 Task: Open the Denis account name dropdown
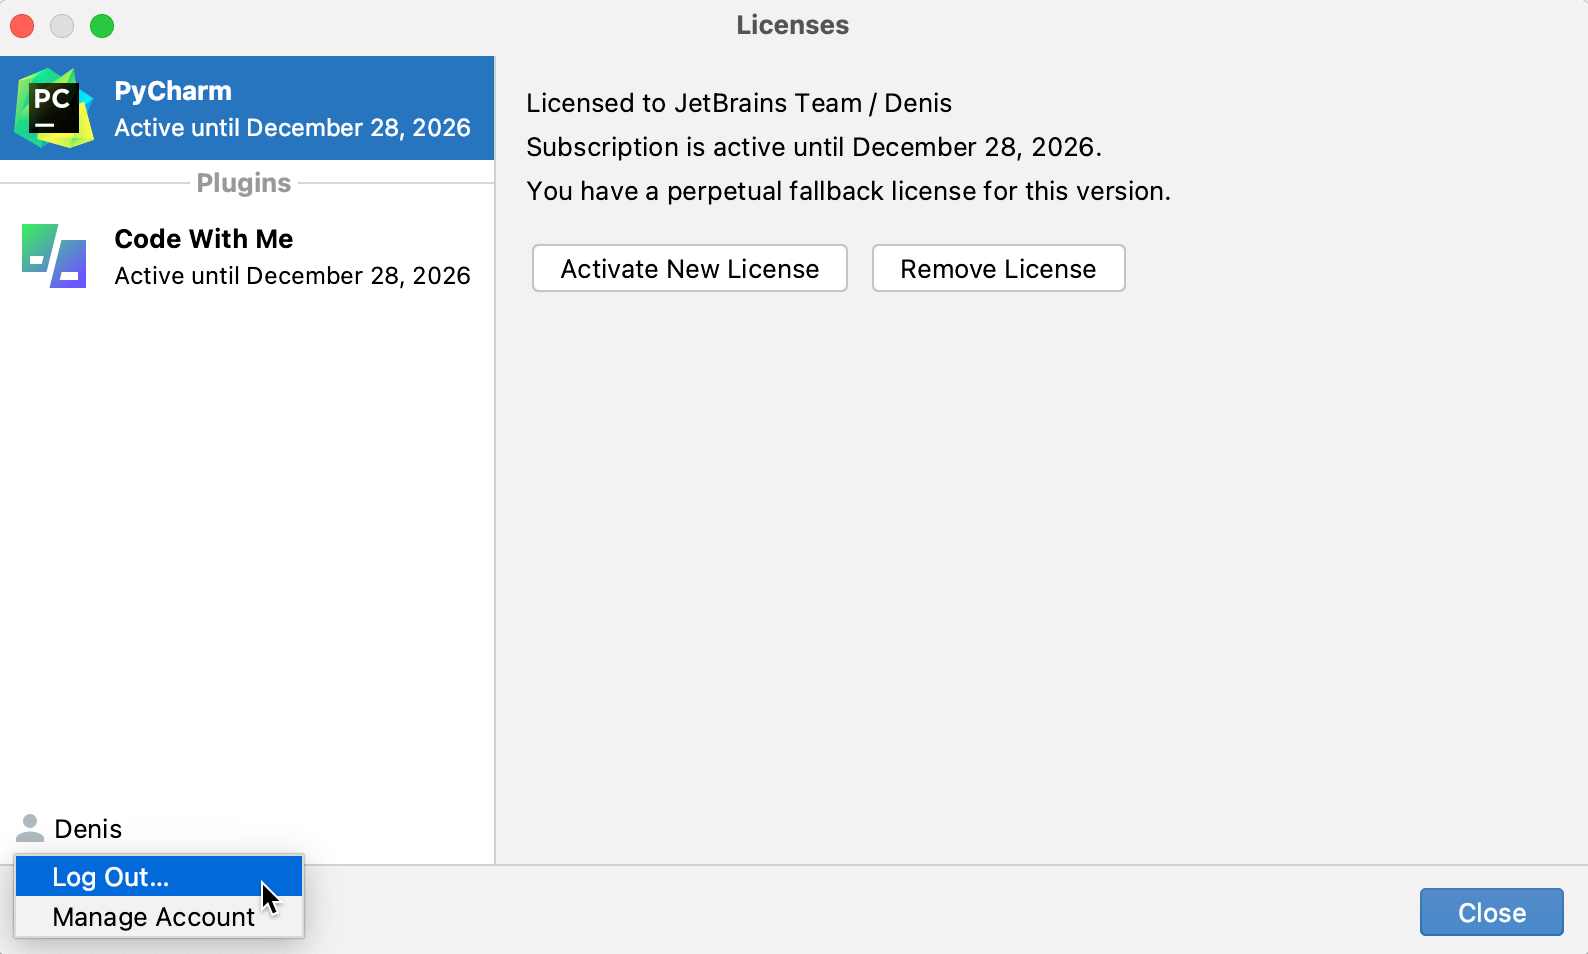click(x=88, y=829)
